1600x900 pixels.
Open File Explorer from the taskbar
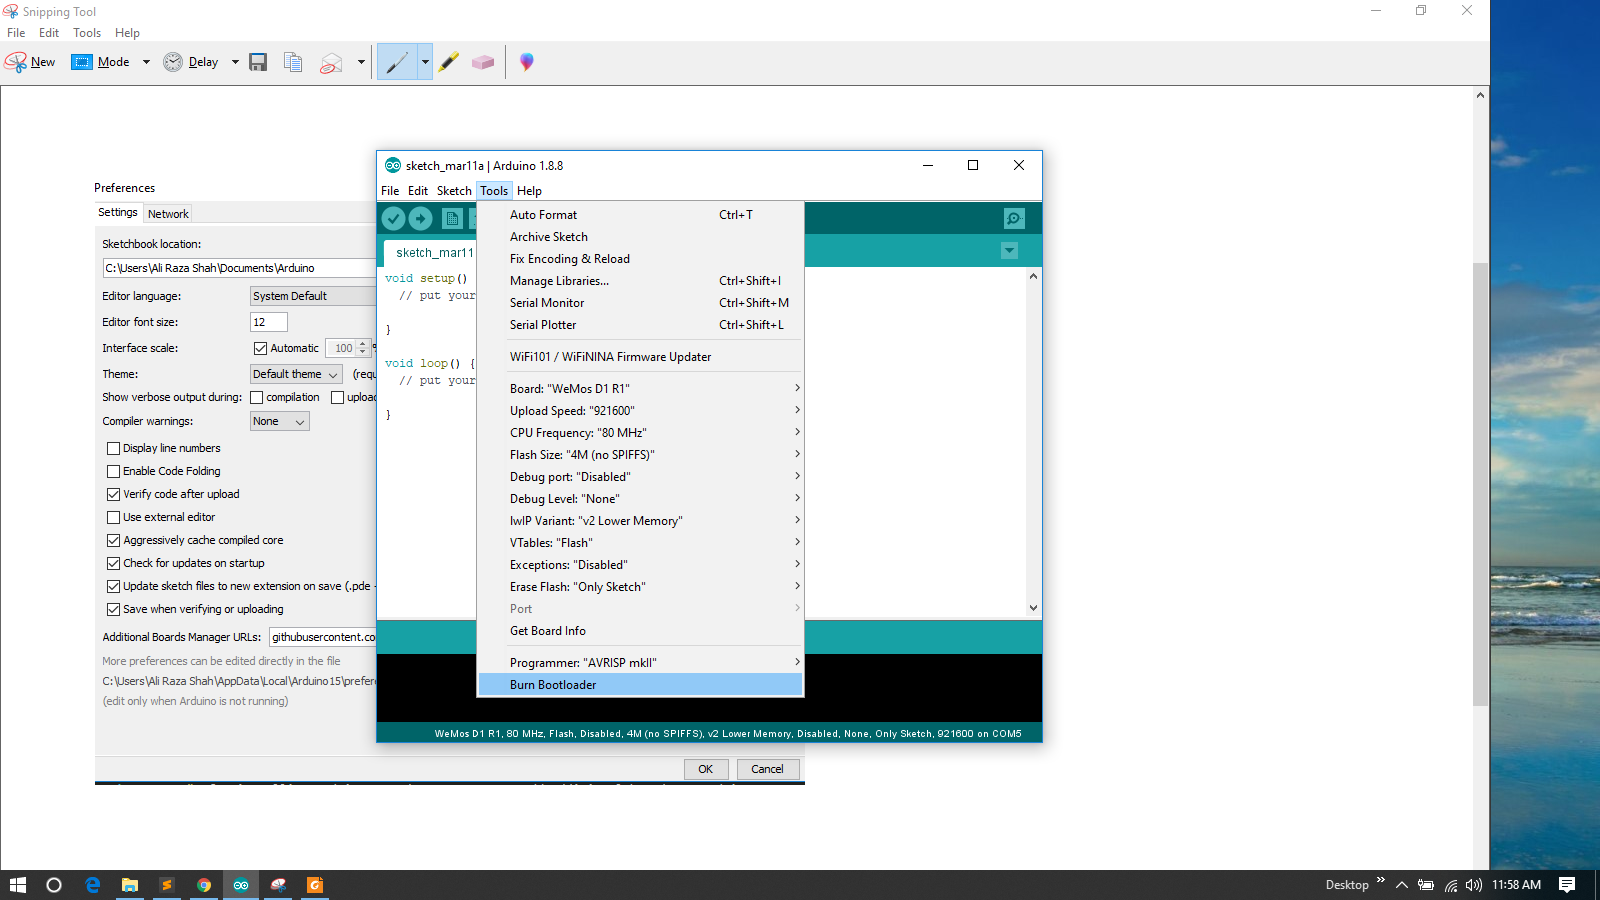[x=130, y=885]
